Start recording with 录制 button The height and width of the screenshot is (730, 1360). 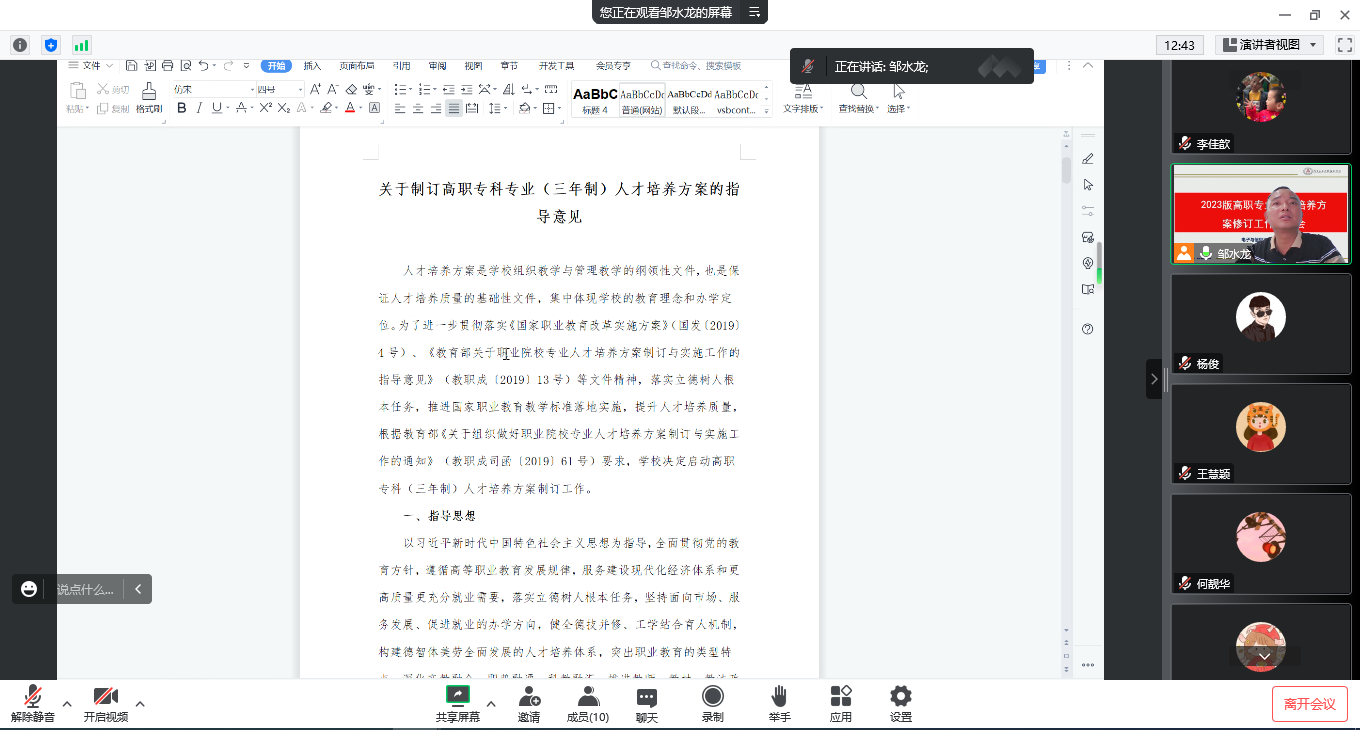point(712,704)
